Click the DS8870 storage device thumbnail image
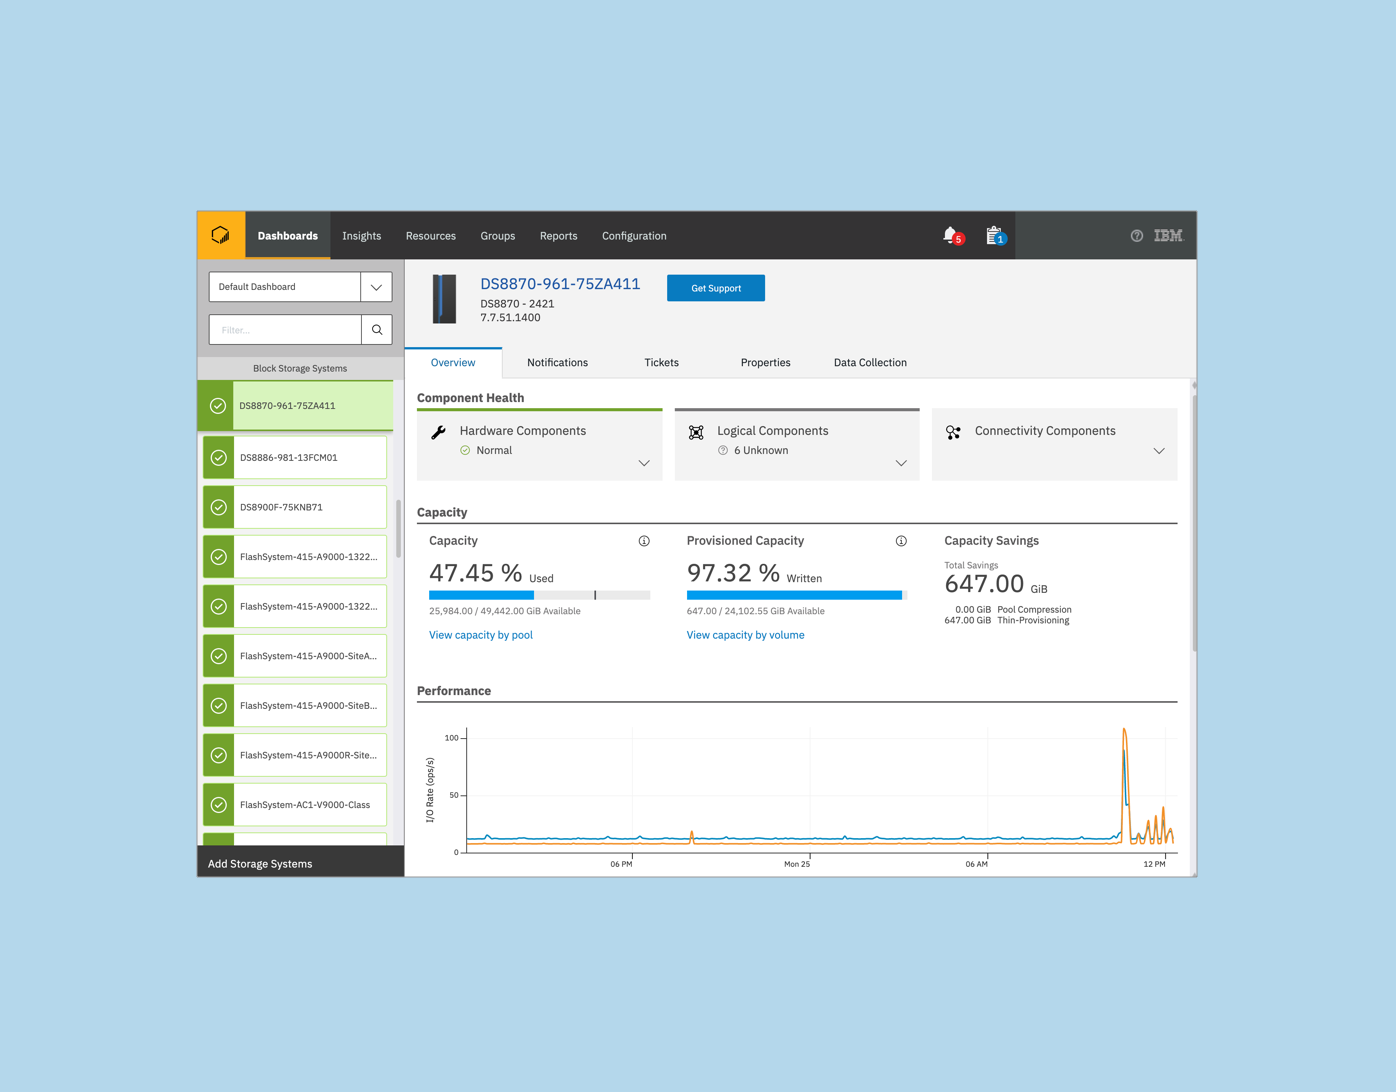Image resolution: width=1396 pixels, height=1092 pixels. coord(444,299)
